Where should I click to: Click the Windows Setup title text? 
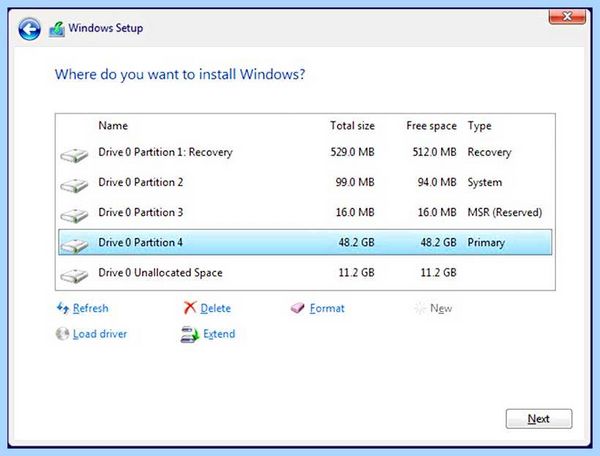pyautogui.click(x=106, y=28)
